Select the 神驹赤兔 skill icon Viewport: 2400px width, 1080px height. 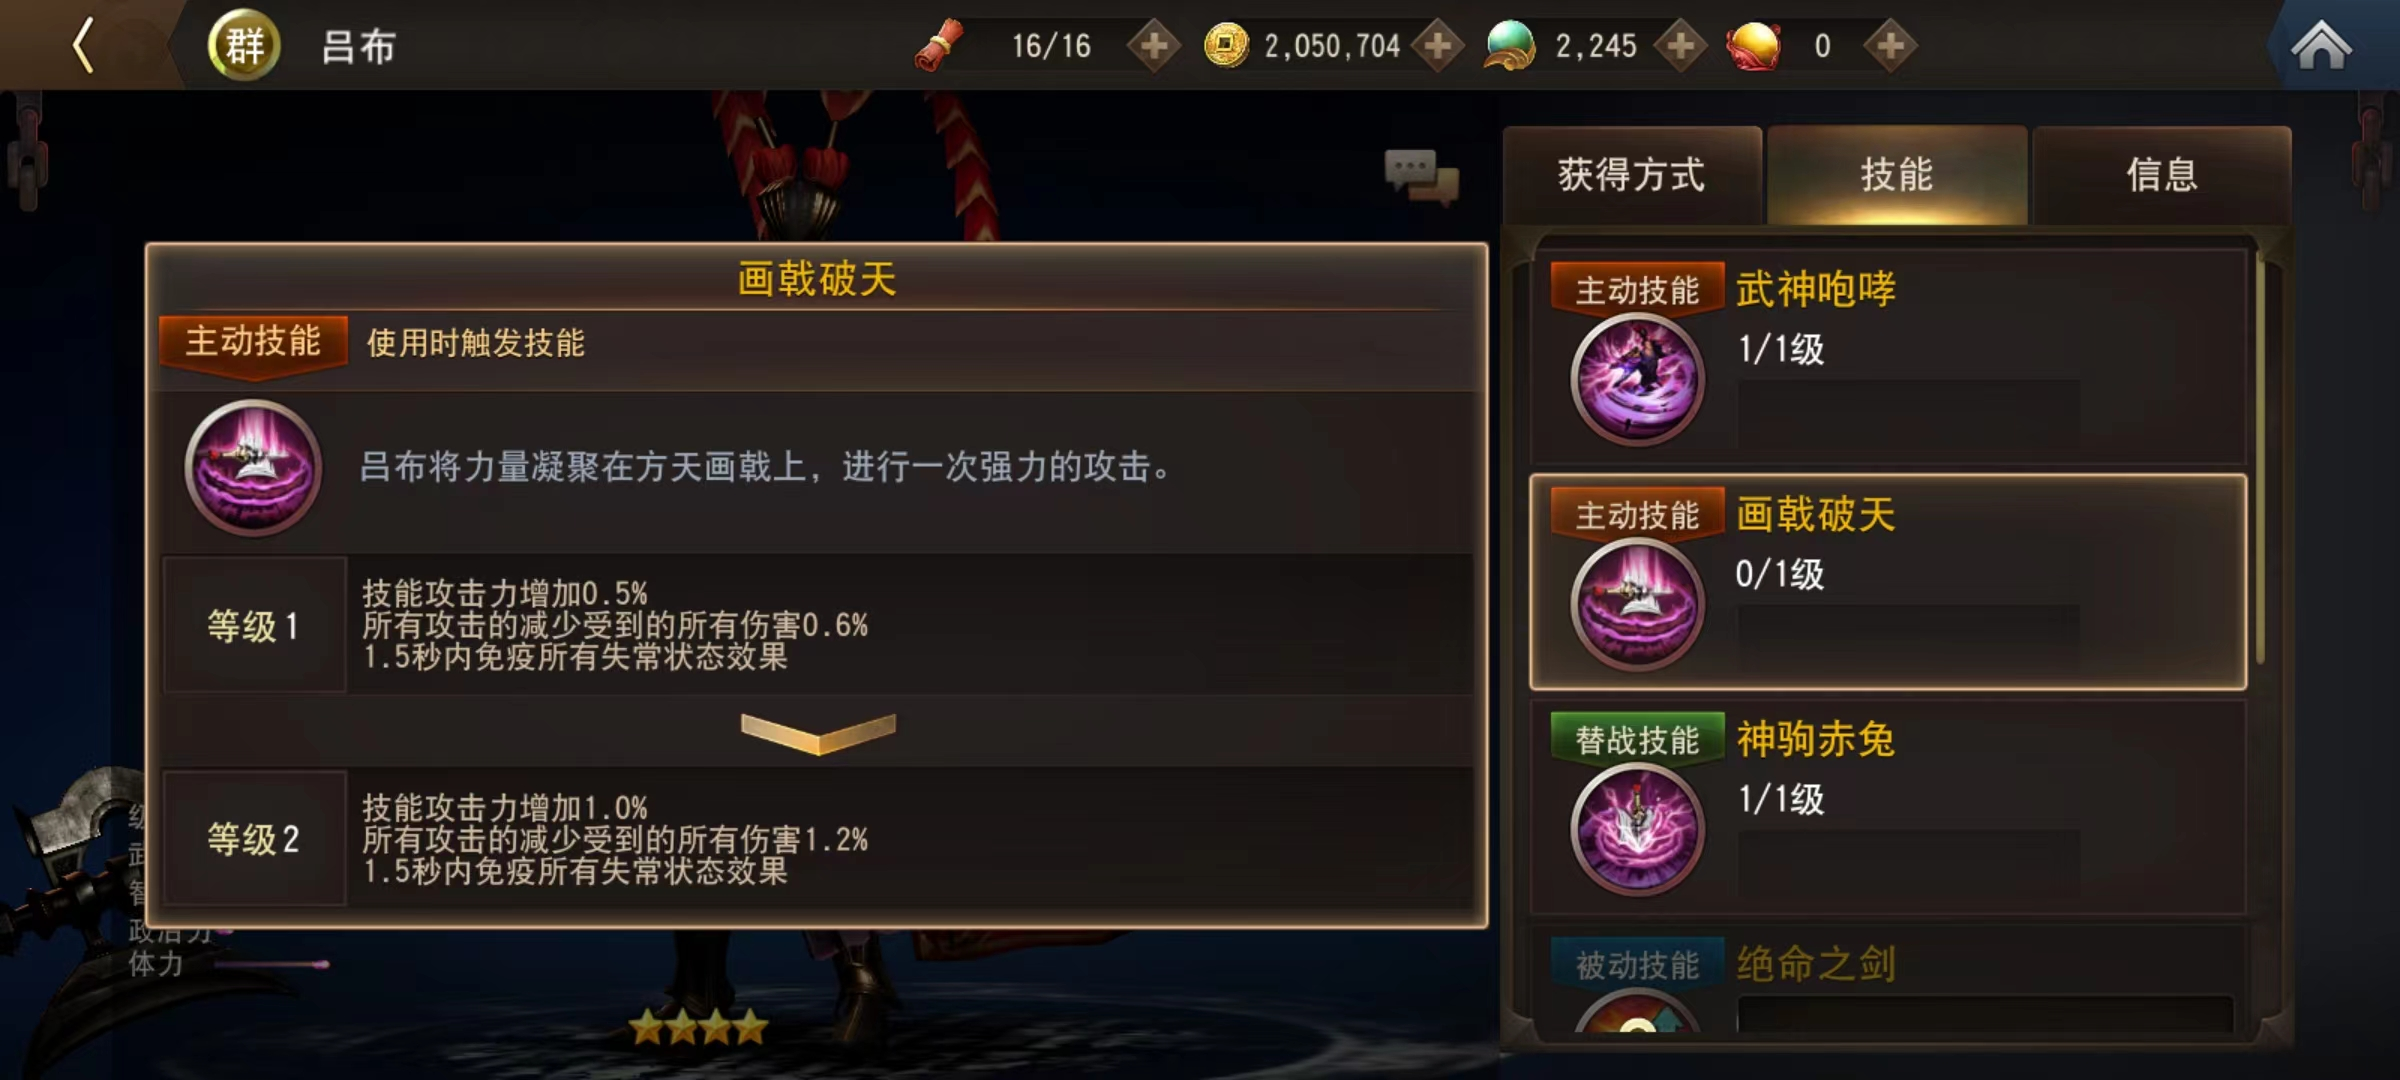(x=1637, y=829)
